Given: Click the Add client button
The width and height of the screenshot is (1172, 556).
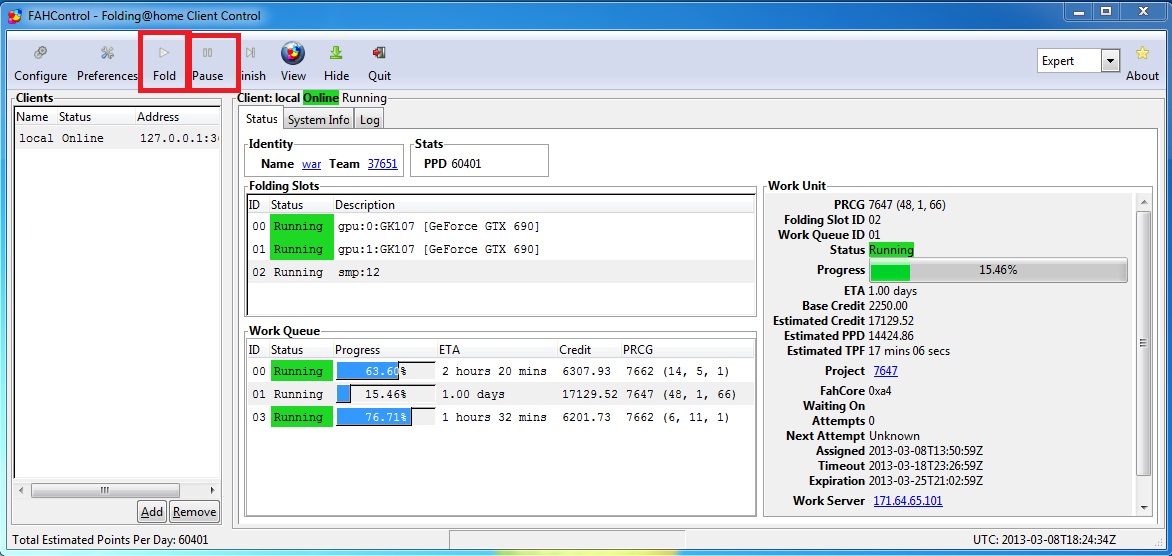Looking at the screenshot, I should 152,512.
